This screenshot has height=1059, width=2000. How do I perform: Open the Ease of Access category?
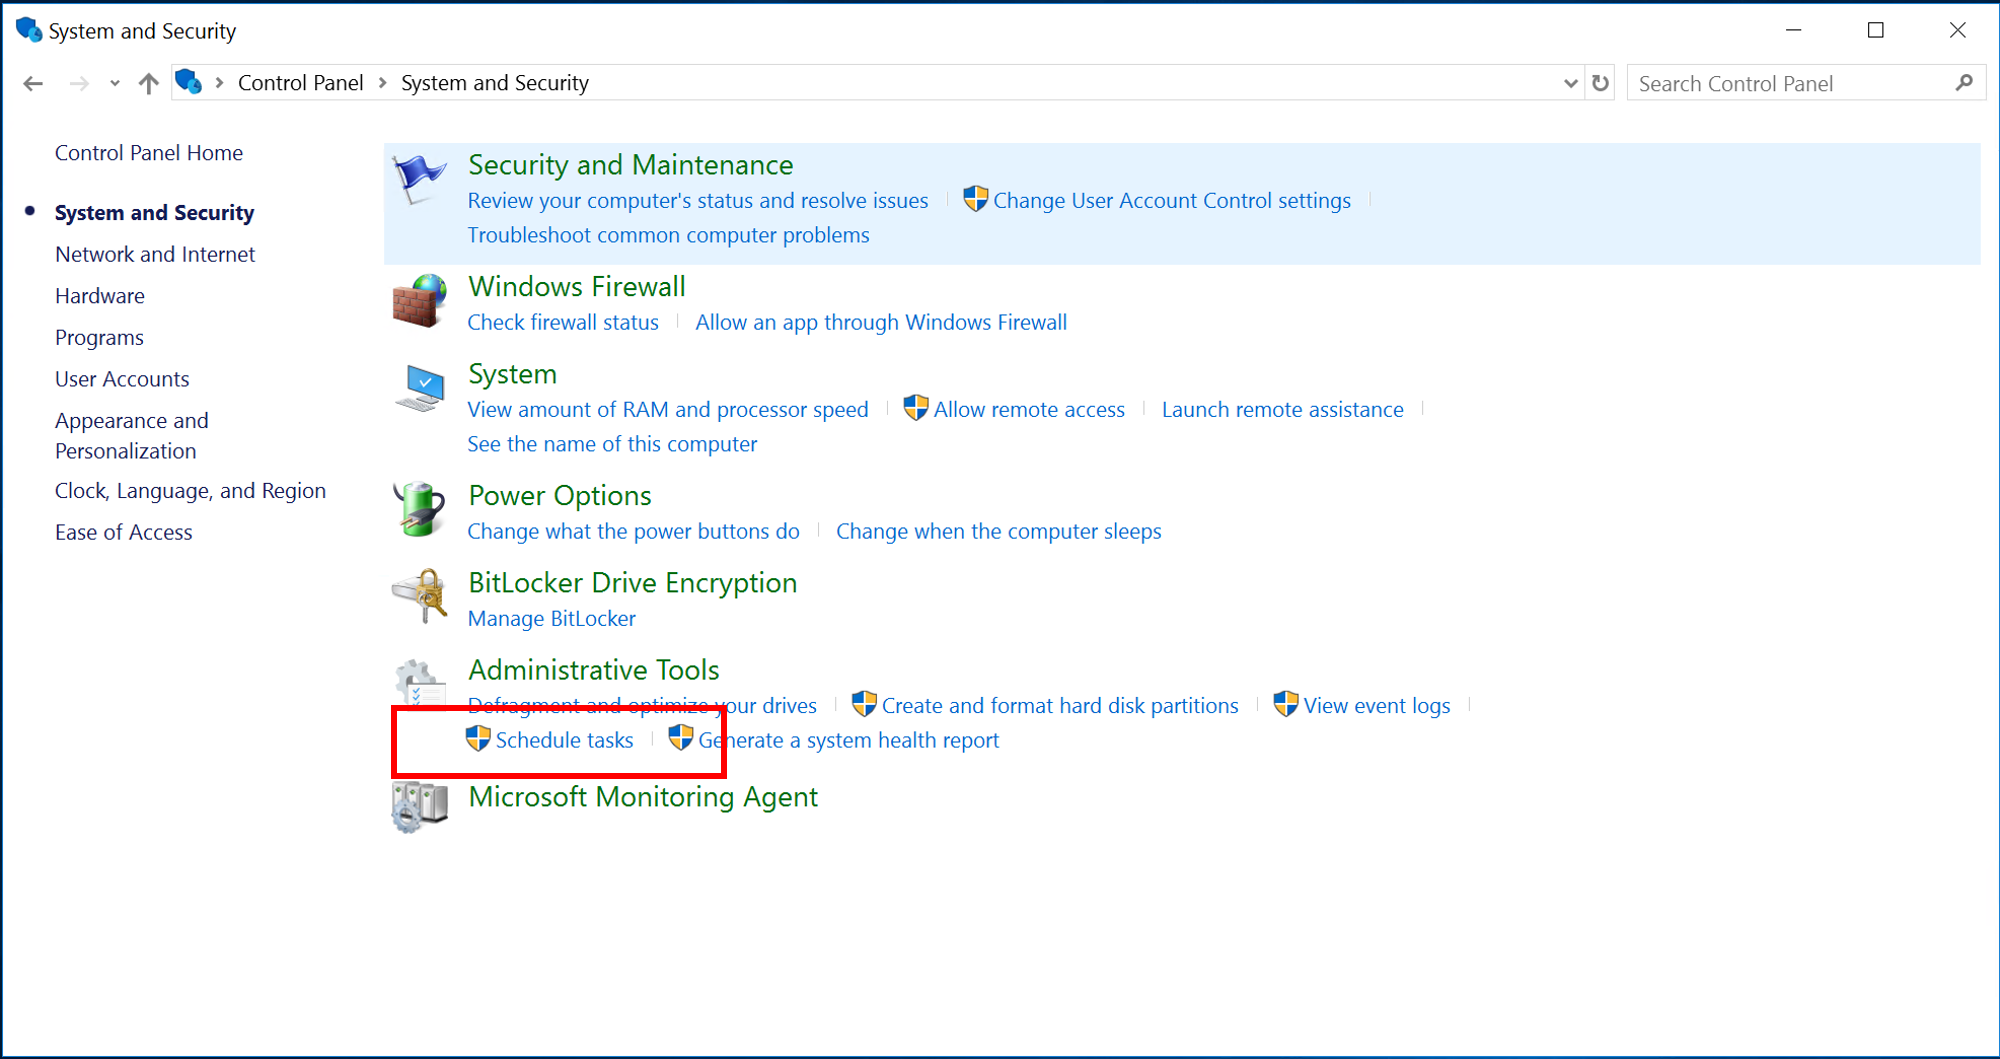124,532
